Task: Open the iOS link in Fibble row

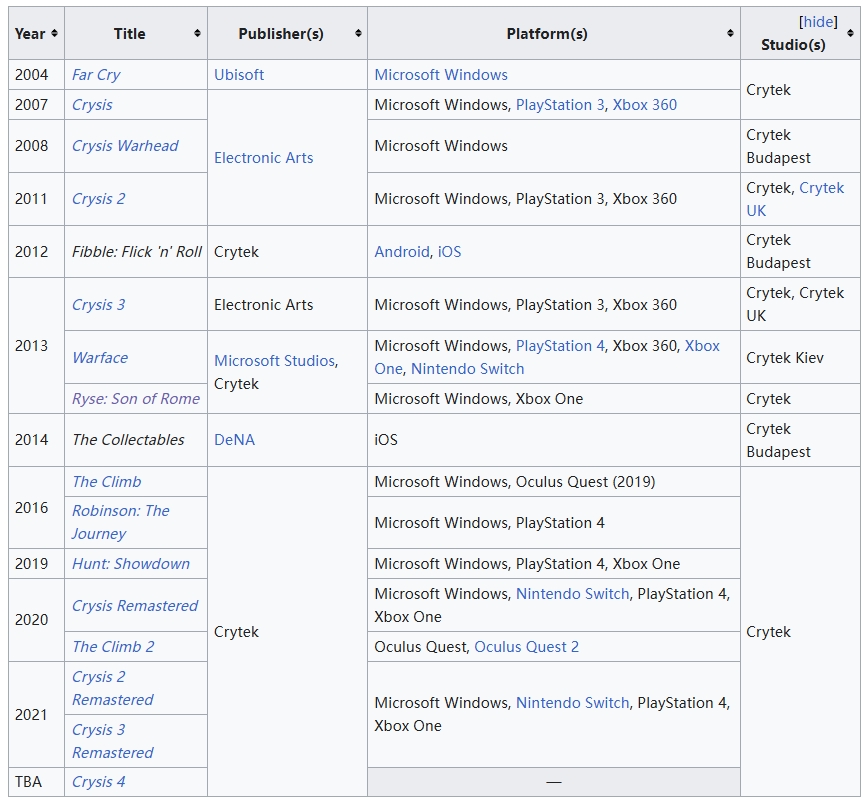Action: tap(450, 252)
